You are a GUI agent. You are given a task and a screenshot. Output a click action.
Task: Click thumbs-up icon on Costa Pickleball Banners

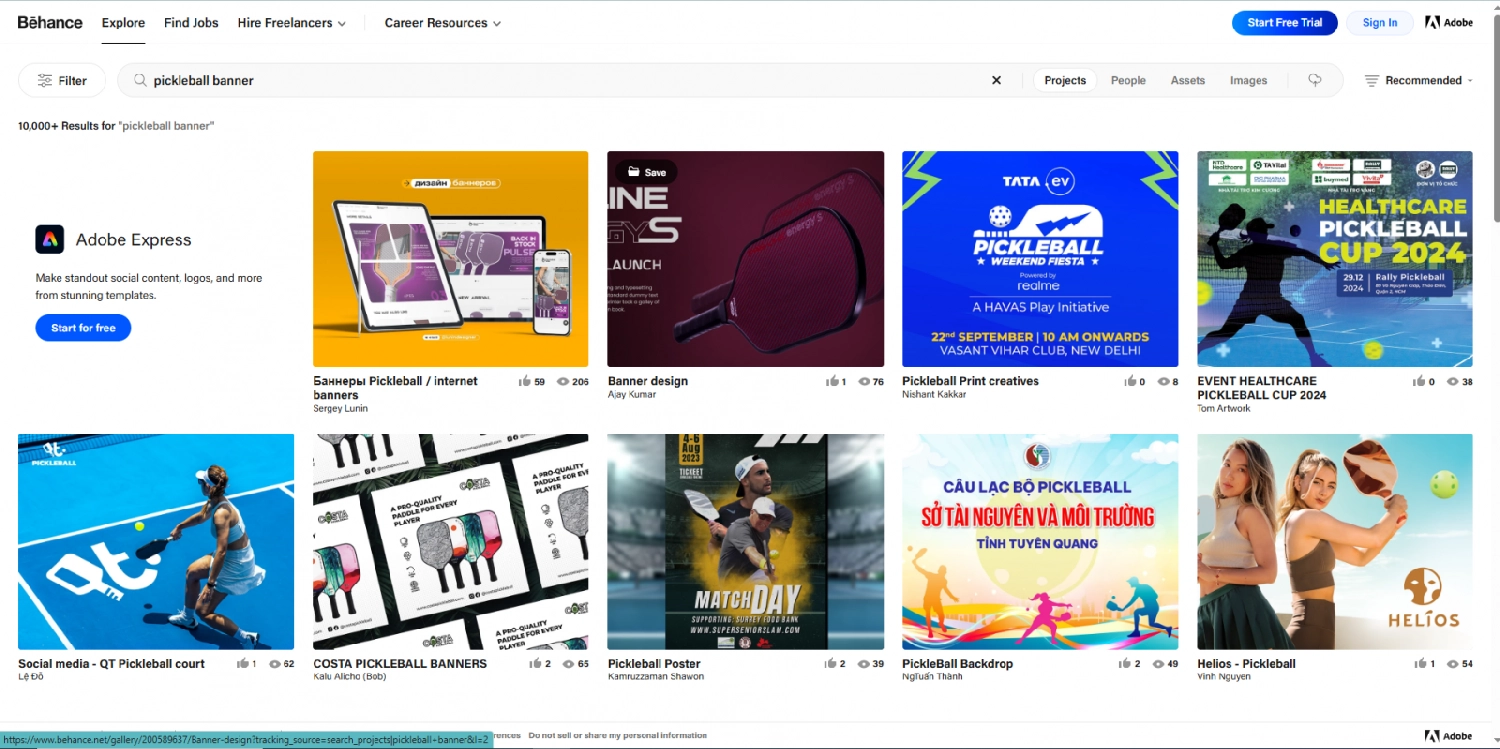pyautogui.click(x=535, y=664)
